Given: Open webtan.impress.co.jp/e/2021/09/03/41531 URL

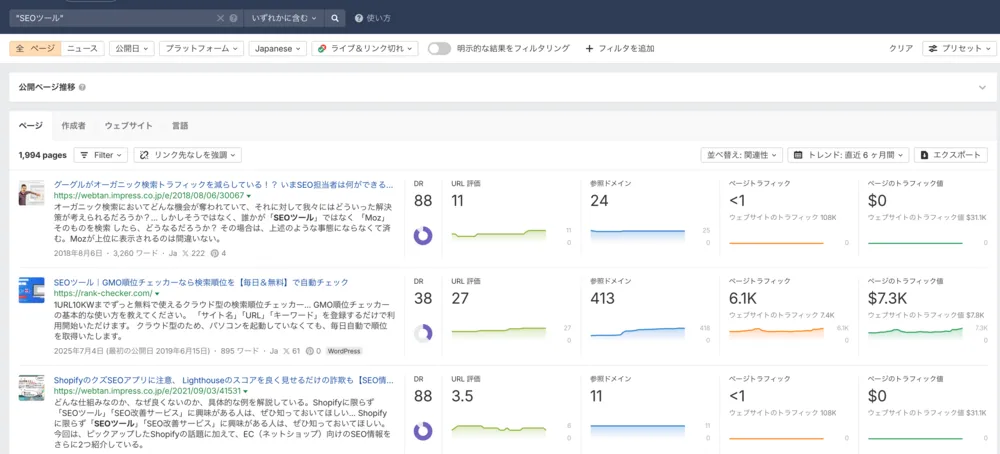Looking at the screenshot, I should coord(149,391).
